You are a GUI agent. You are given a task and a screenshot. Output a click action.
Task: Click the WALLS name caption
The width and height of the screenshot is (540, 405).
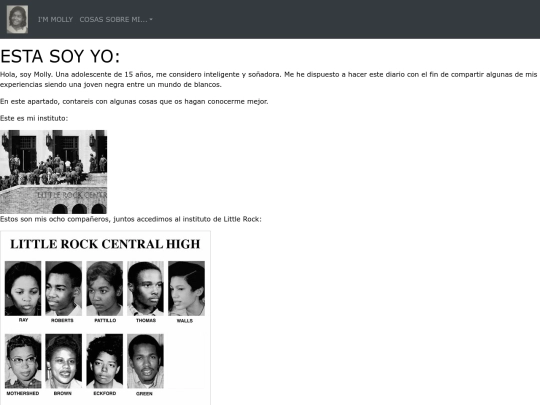[185, 321]
